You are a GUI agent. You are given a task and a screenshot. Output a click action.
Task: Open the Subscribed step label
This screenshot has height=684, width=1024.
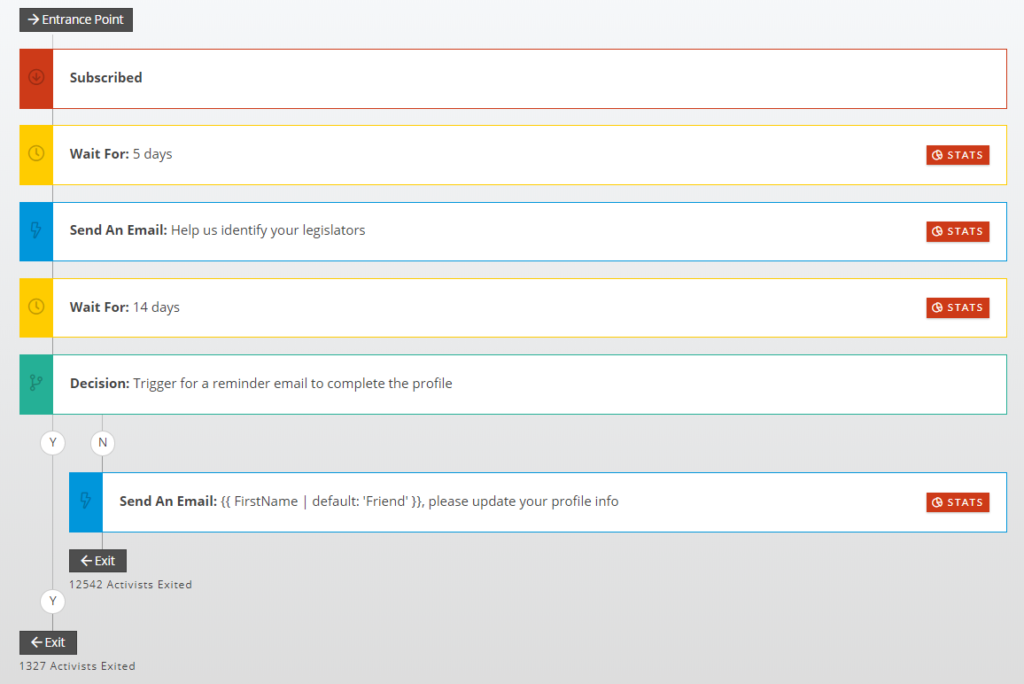click(x=106, y=78)
